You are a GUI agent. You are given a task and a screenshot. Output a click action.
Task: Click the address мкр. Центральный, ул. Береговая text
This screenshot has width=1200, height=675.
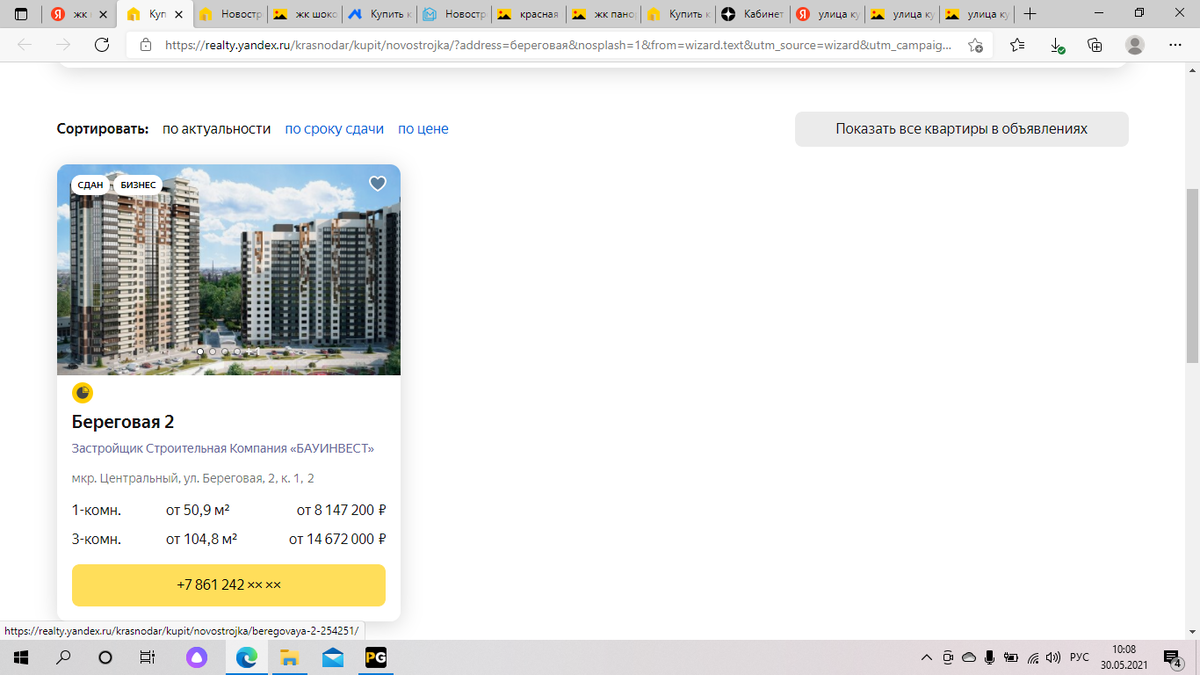(193, 479)
